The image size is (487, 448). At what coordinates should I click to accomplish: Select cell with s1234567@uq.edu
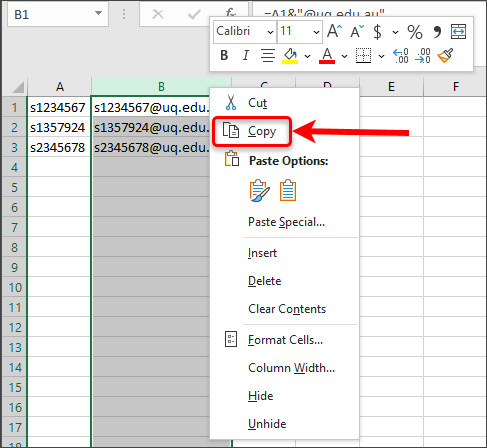[x=151, y=107]
